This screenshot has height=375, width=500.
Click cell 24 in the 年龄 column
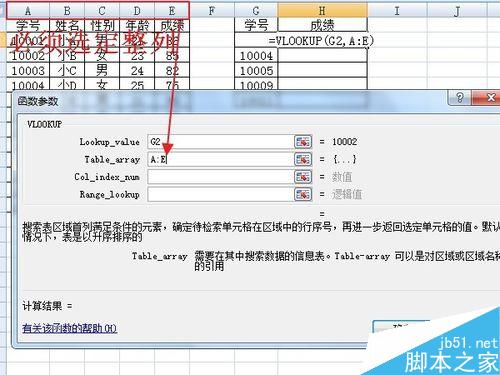(x=137, y=70)
